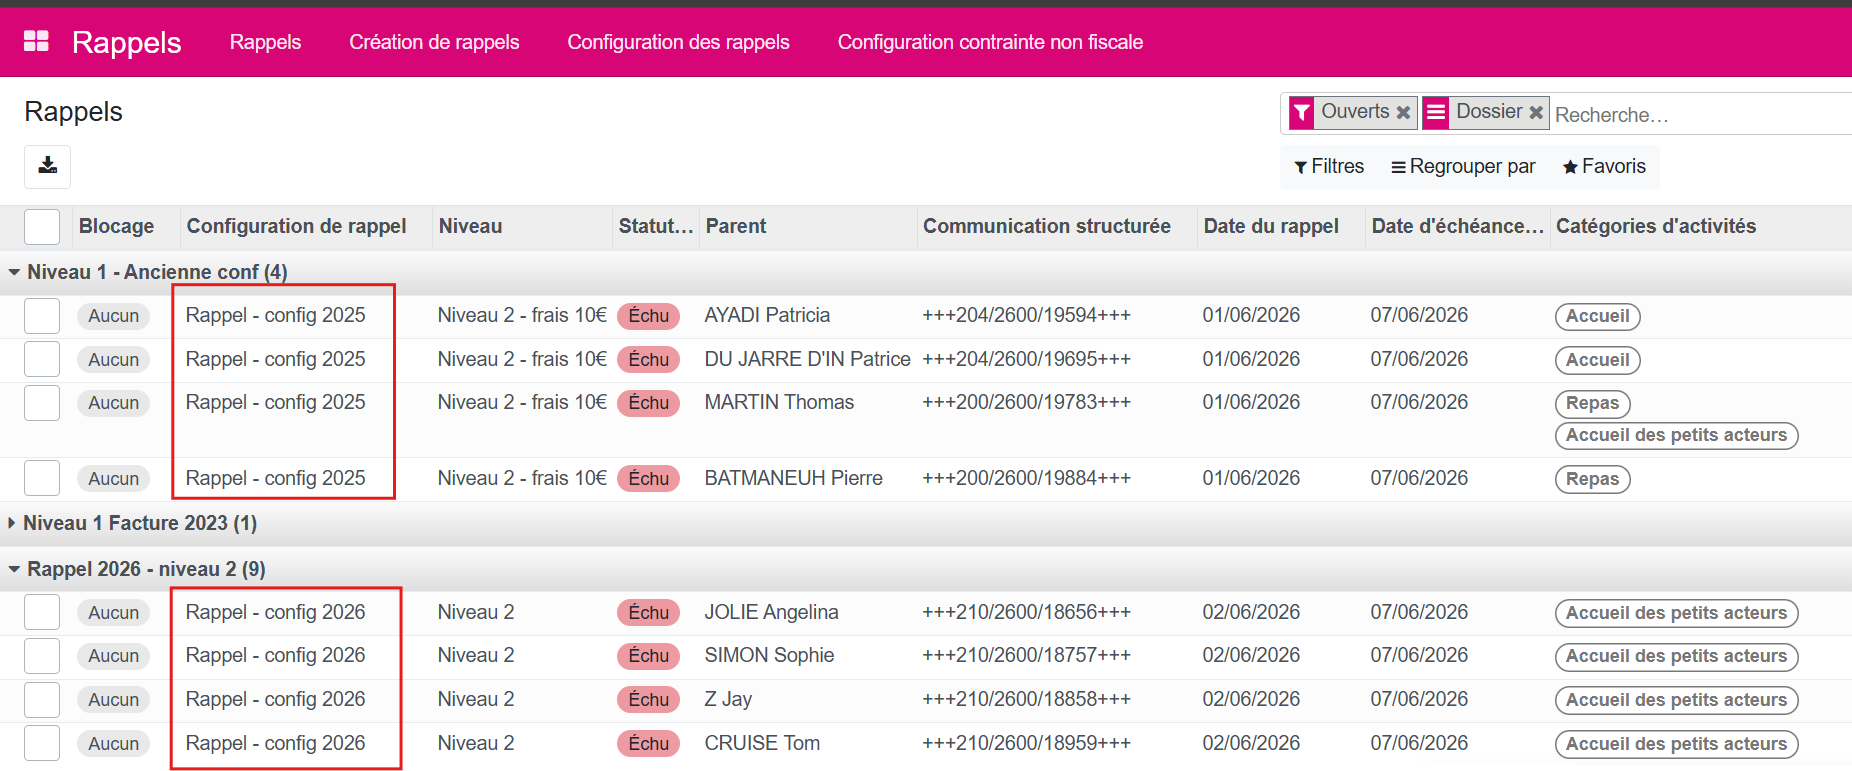1852x771 pixels.
Task: Open the Favoris dropdown
Action: coord(1604,166)
